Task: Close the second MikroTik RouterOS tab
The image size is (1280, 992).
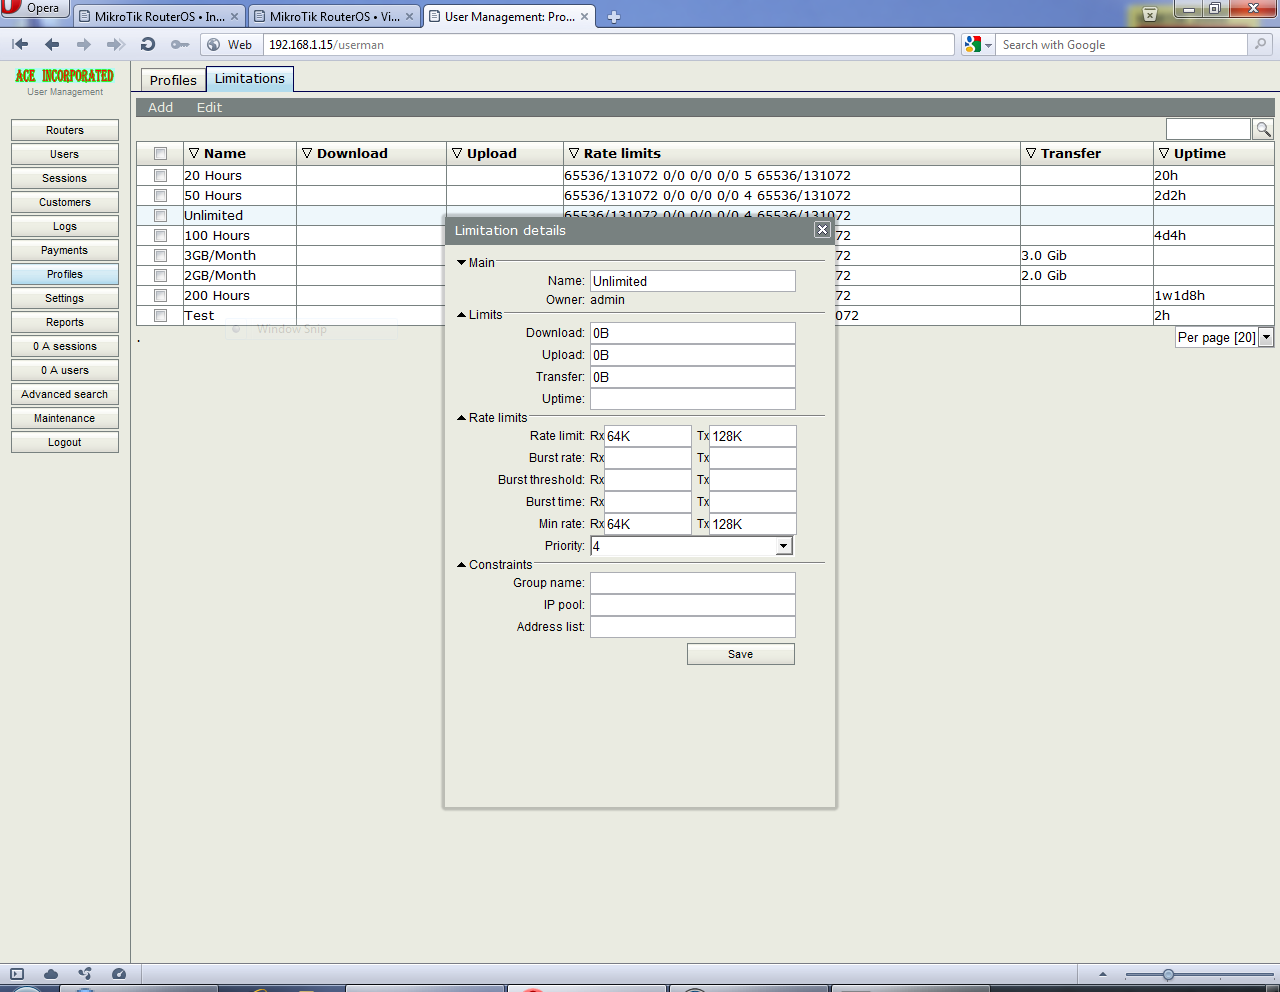Action: click(409, 17)
